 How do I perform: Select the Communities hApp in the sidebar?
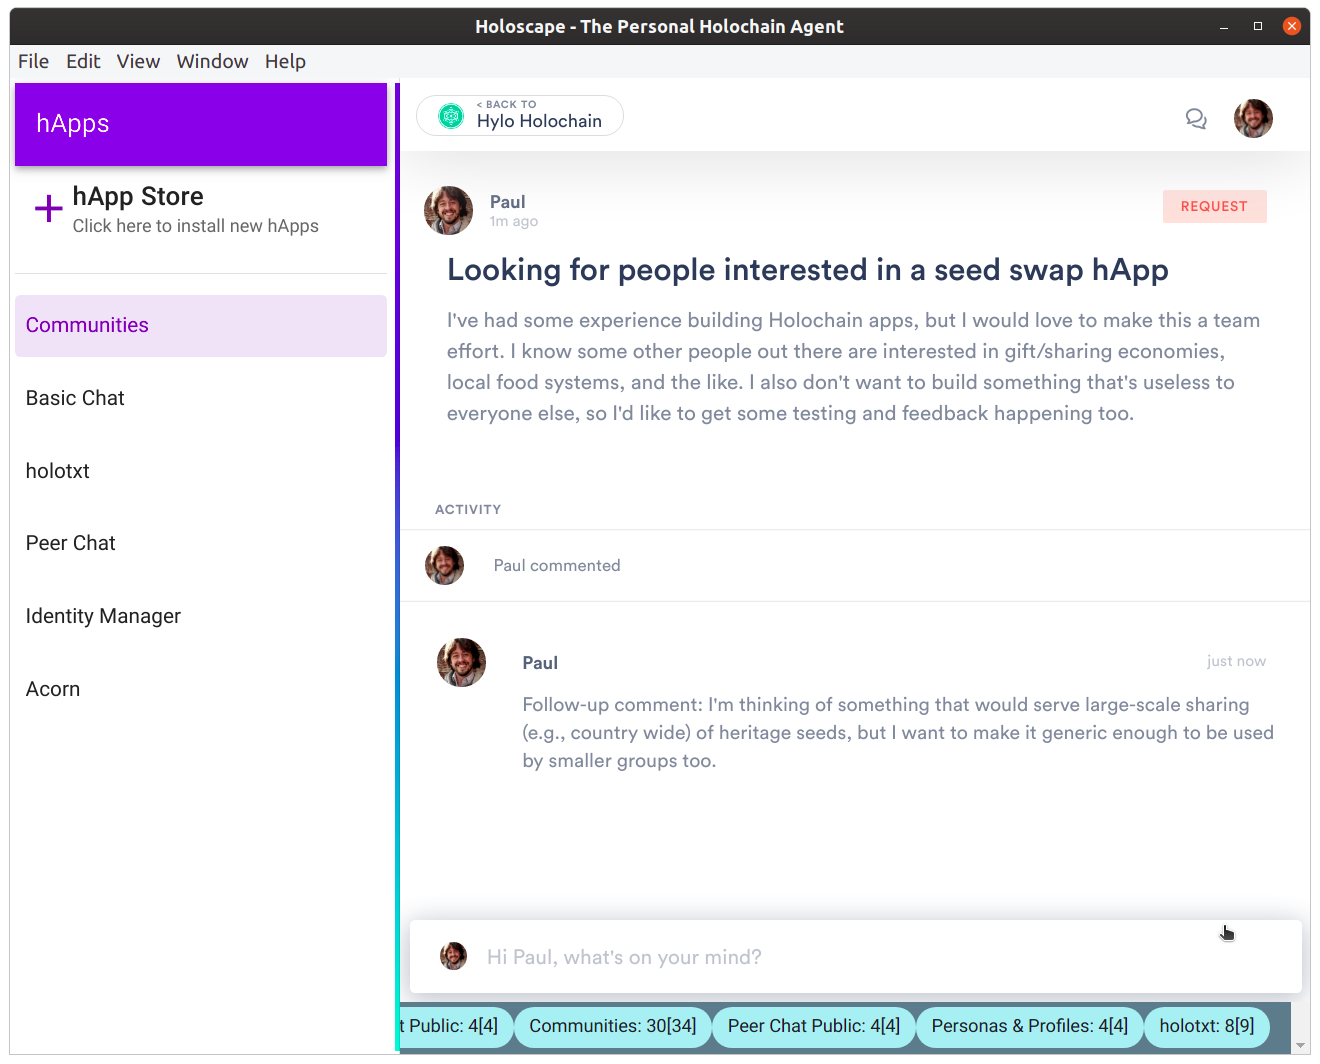point(201,325)
